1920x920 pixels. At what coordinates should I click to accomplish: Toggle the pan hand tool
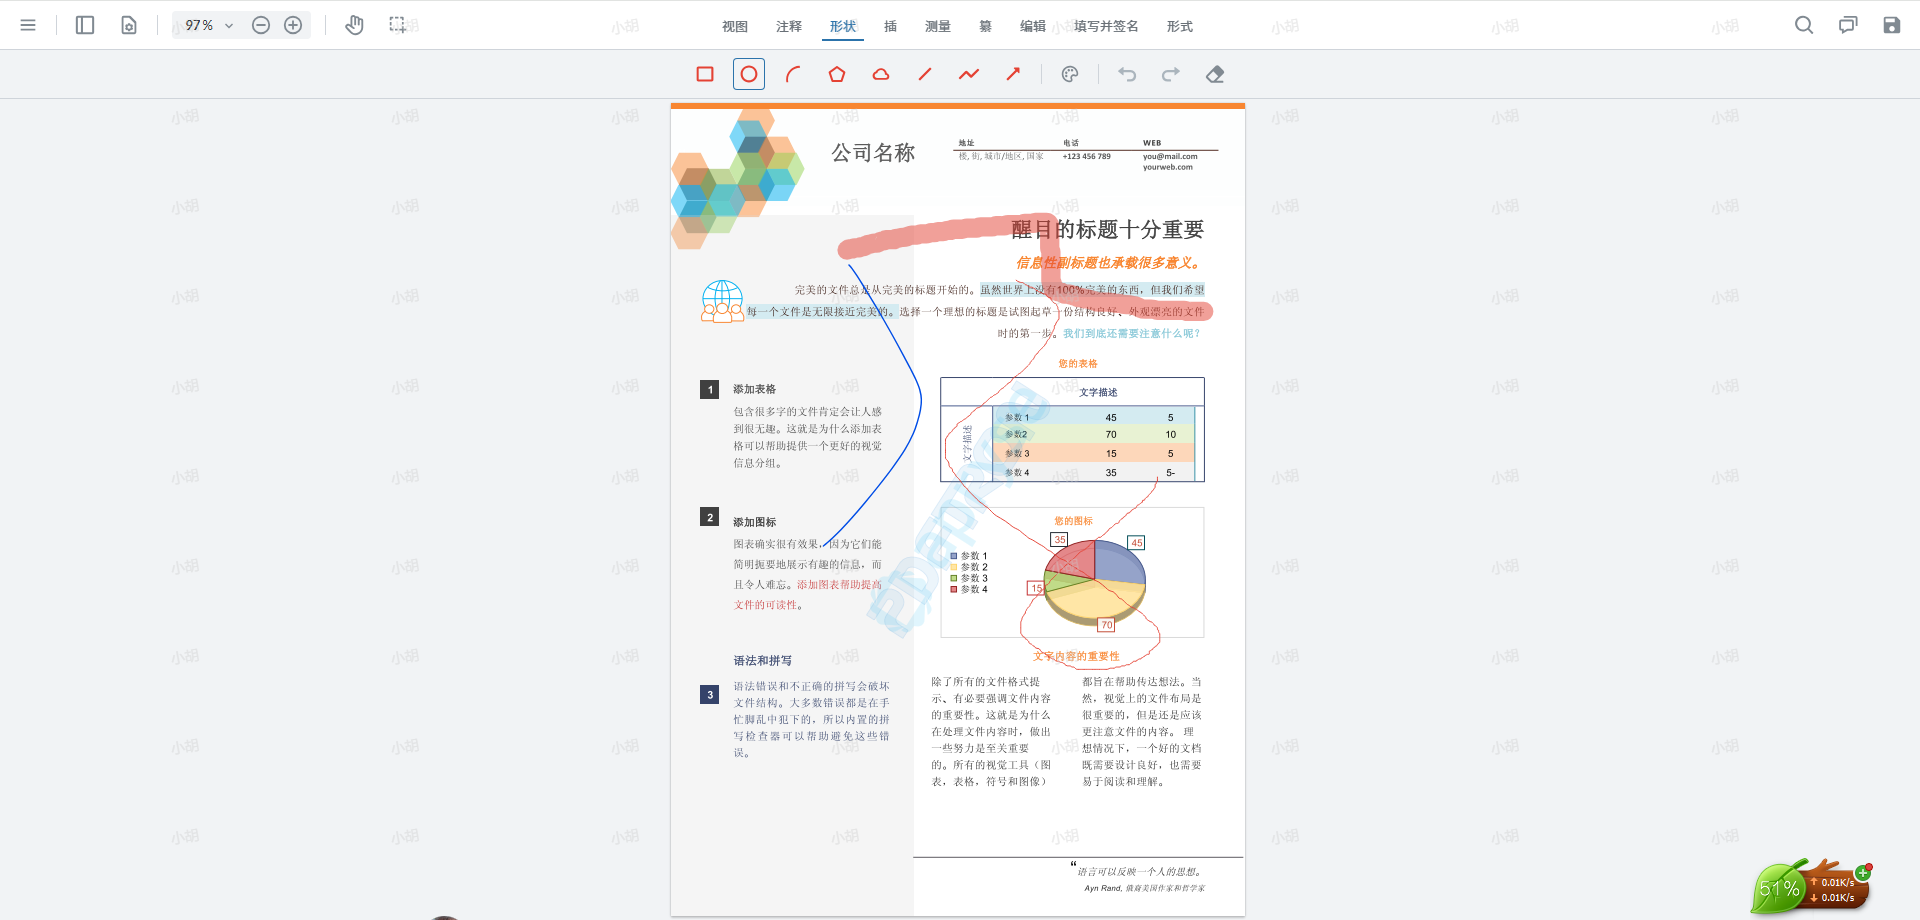coord(354,25)
